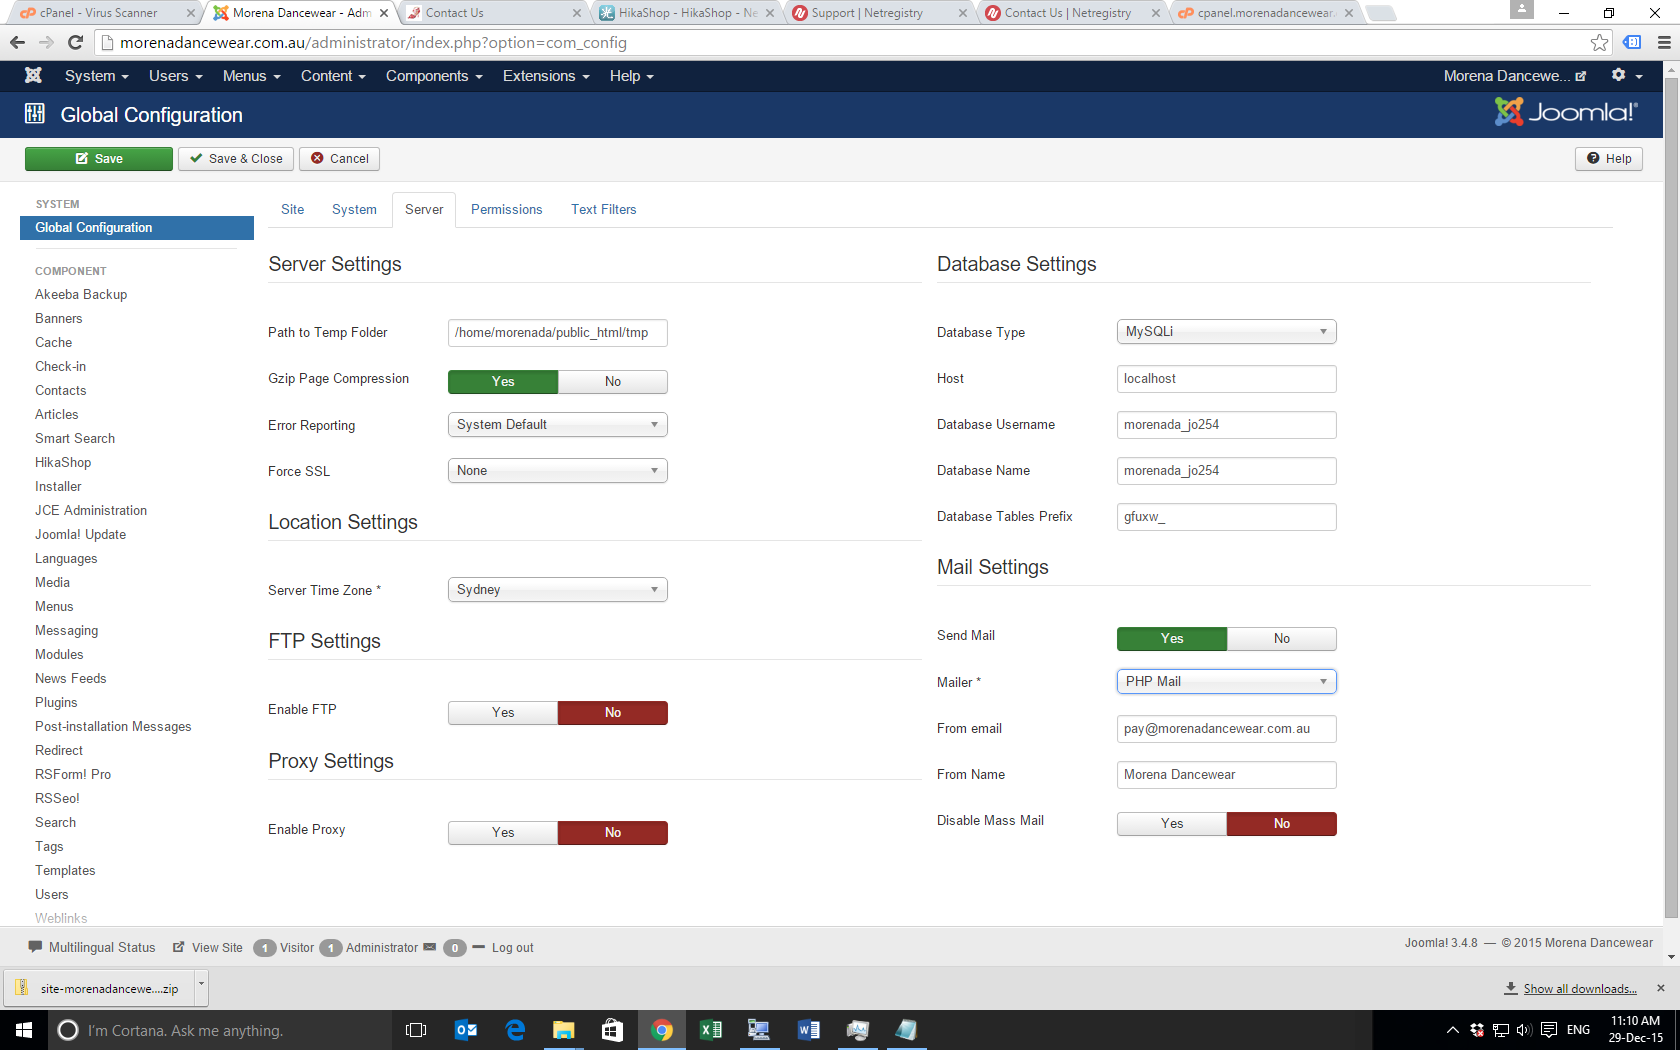Click the Log out link in the status bar
The height and width of the screenshot is (1050, 1680).
512,948
